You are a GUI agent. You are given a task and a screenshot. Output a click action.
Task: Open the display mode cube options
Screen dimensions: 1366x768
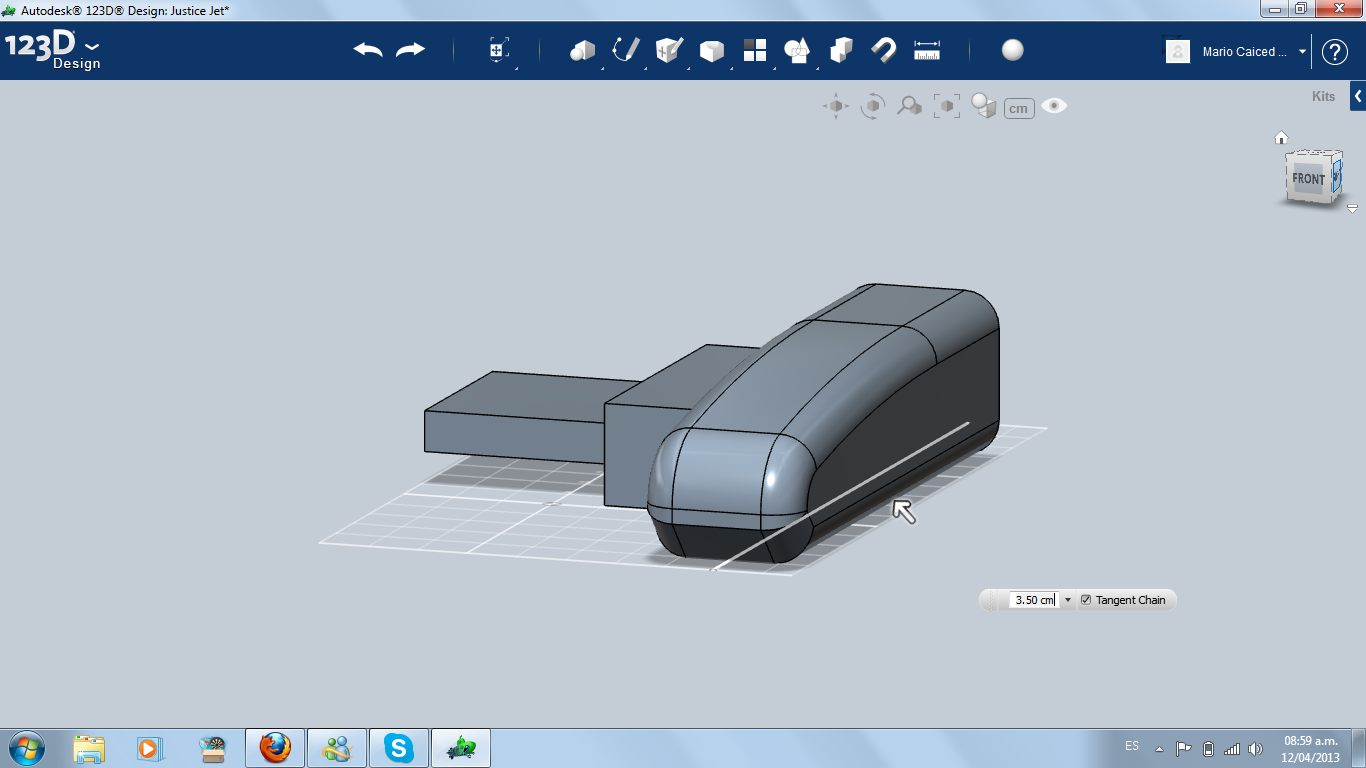click(x=984, y=106)
